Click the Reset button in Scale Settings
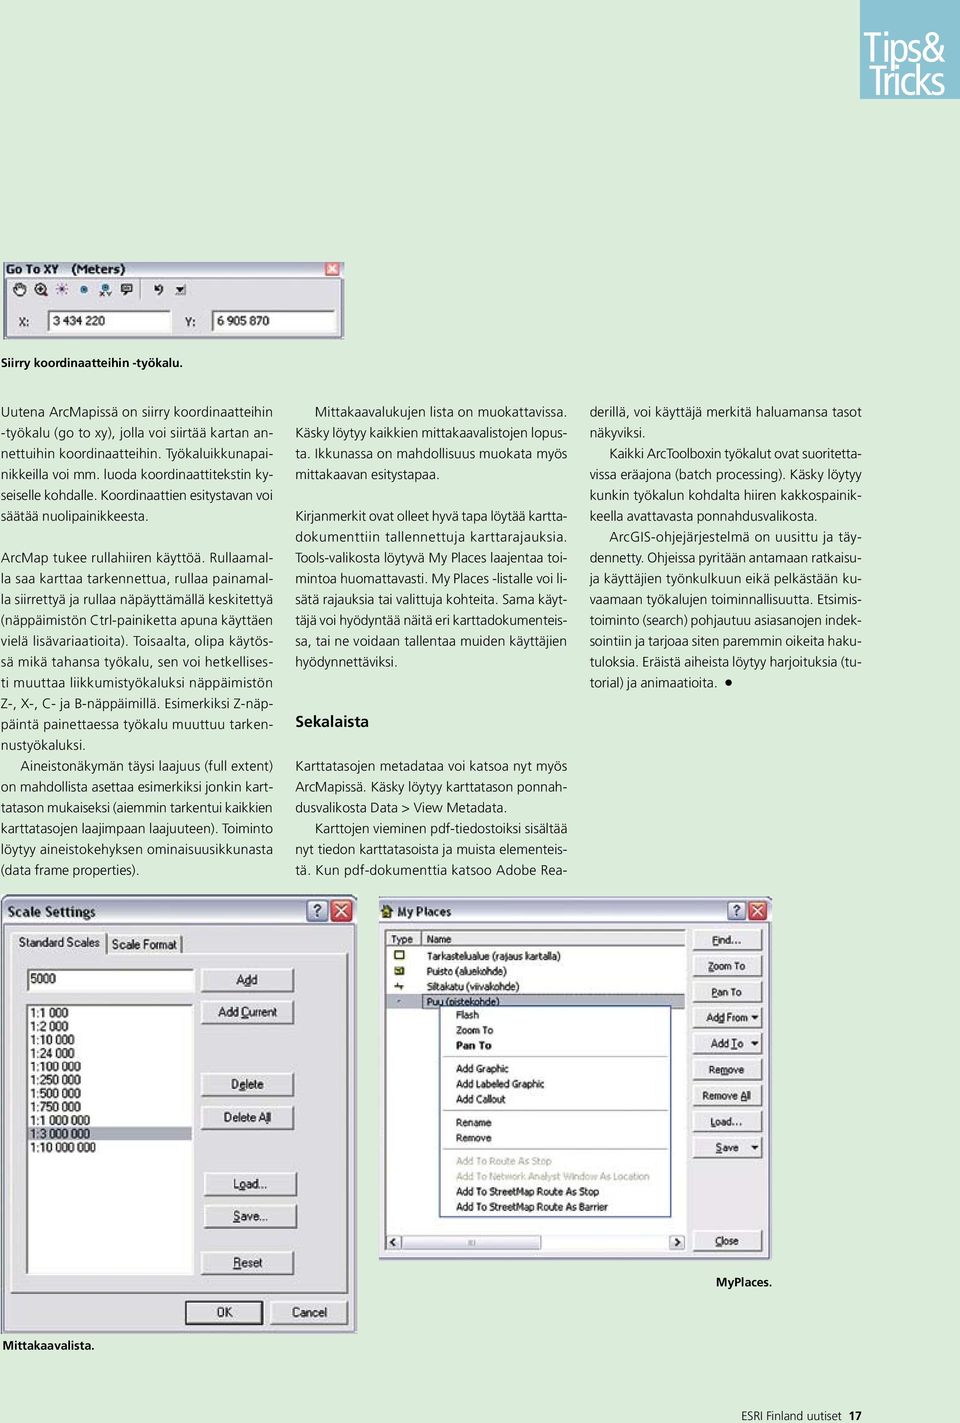 pyautogui.click(x=248, y=1263)
